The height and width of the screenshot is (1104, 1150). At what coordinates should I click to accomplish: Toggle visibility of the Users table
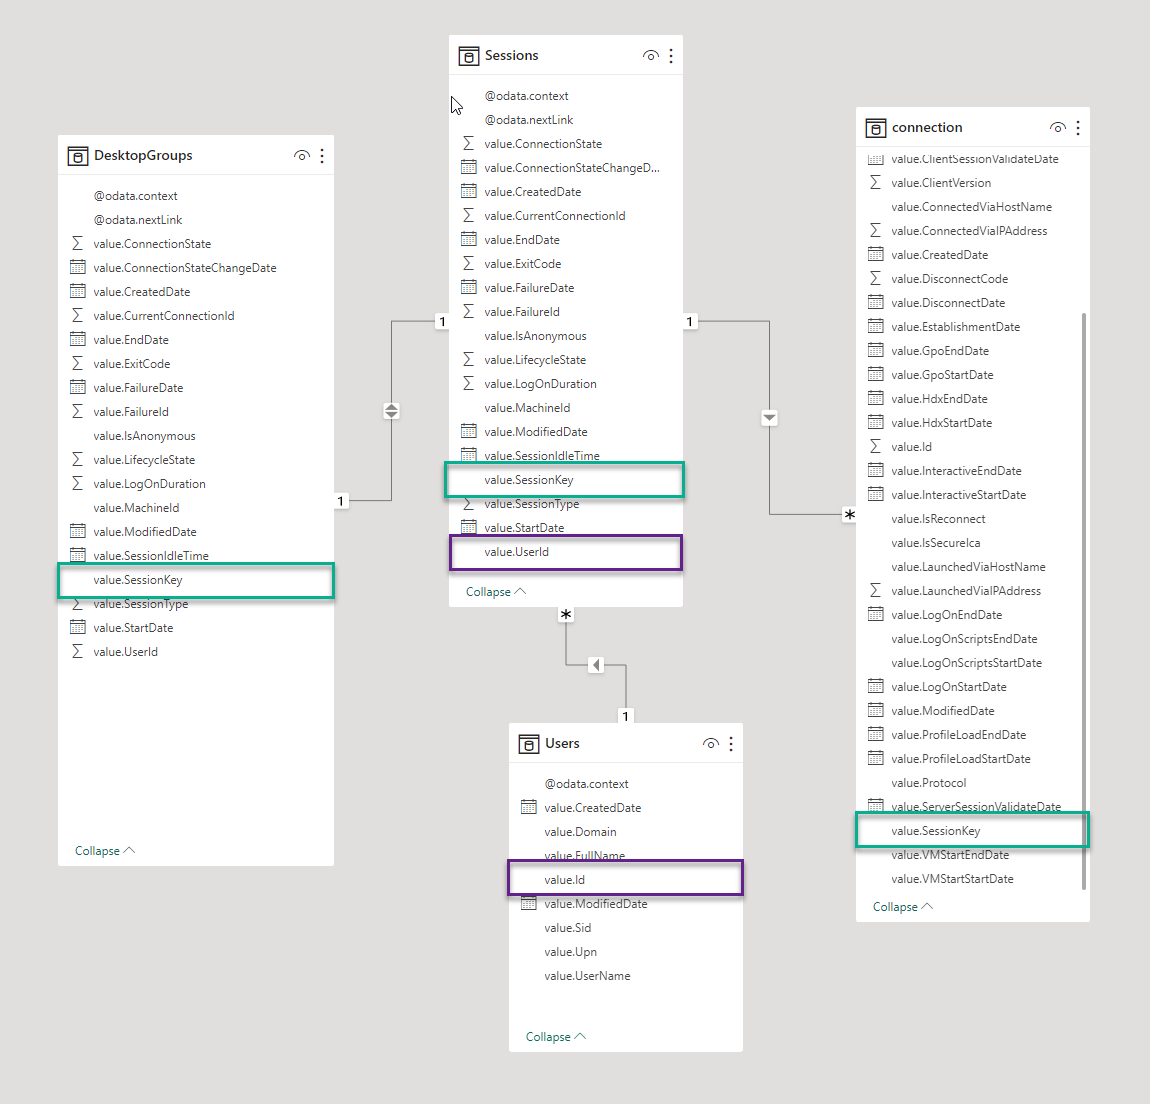[x=710, y=744]
